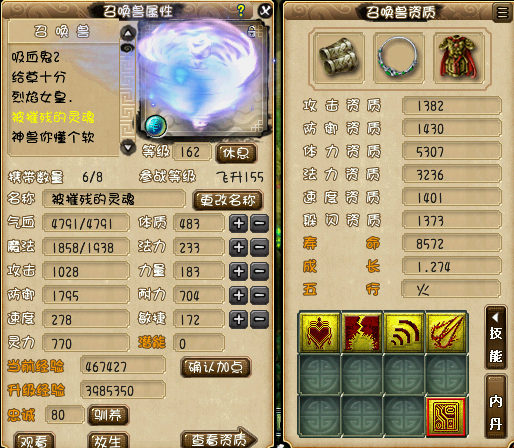Select the flaming claw skill icon
Screen dimensions: 514x448
click(446, 332)
